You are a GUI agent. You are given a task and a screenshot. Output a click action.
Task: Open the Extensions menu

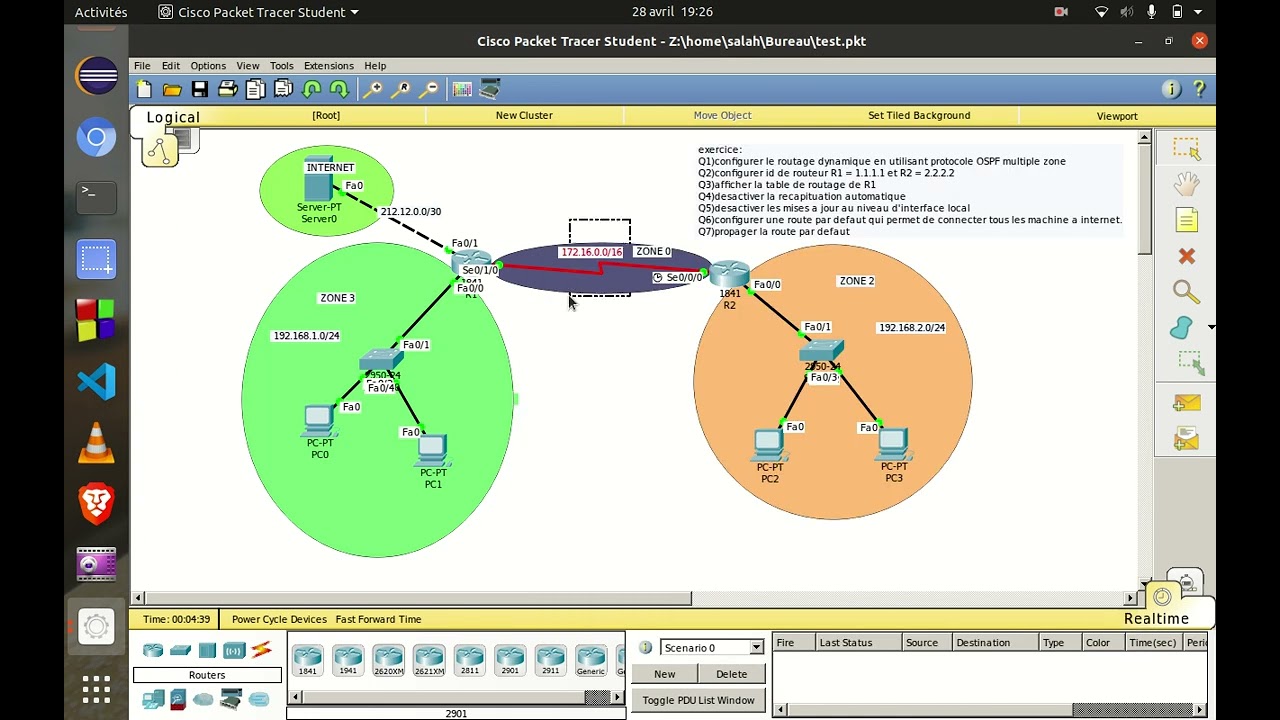tap(329, 65)
